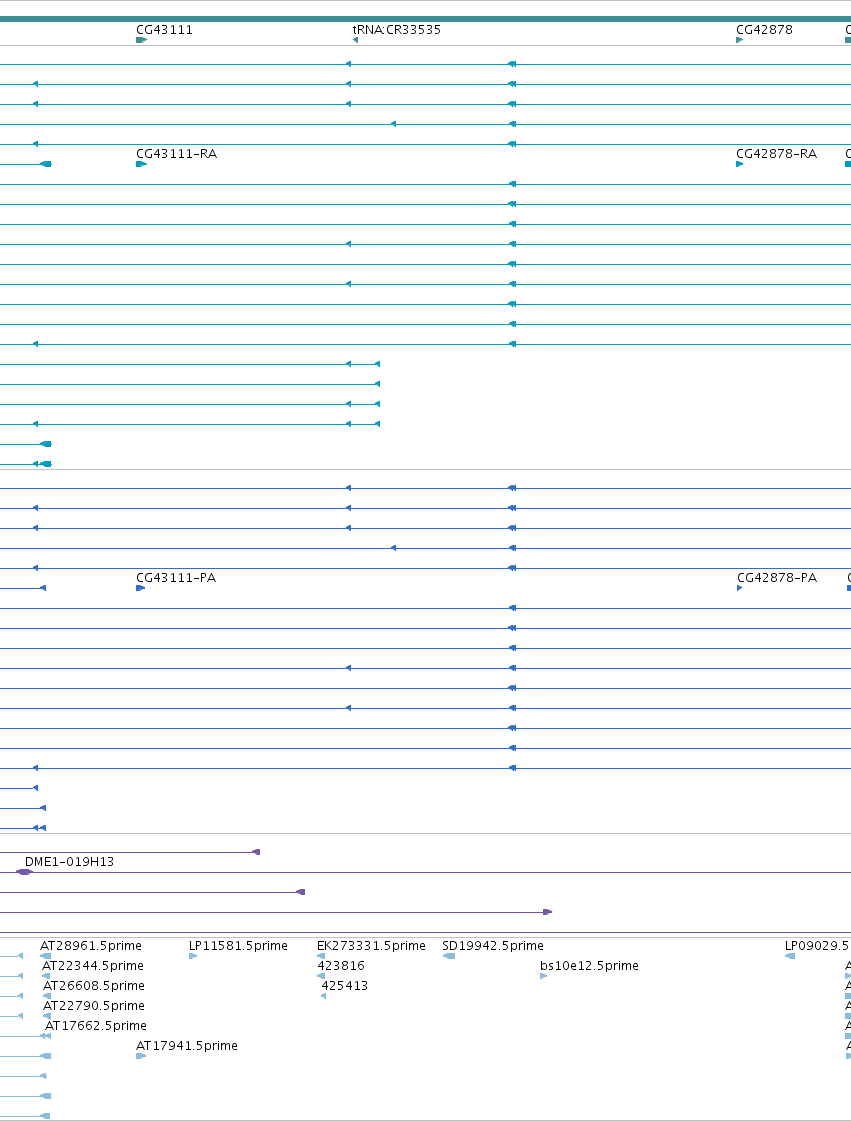Click the AT22344.5prime EST label
Viewport: 851px width, 1121px height.
pos(93,966)
